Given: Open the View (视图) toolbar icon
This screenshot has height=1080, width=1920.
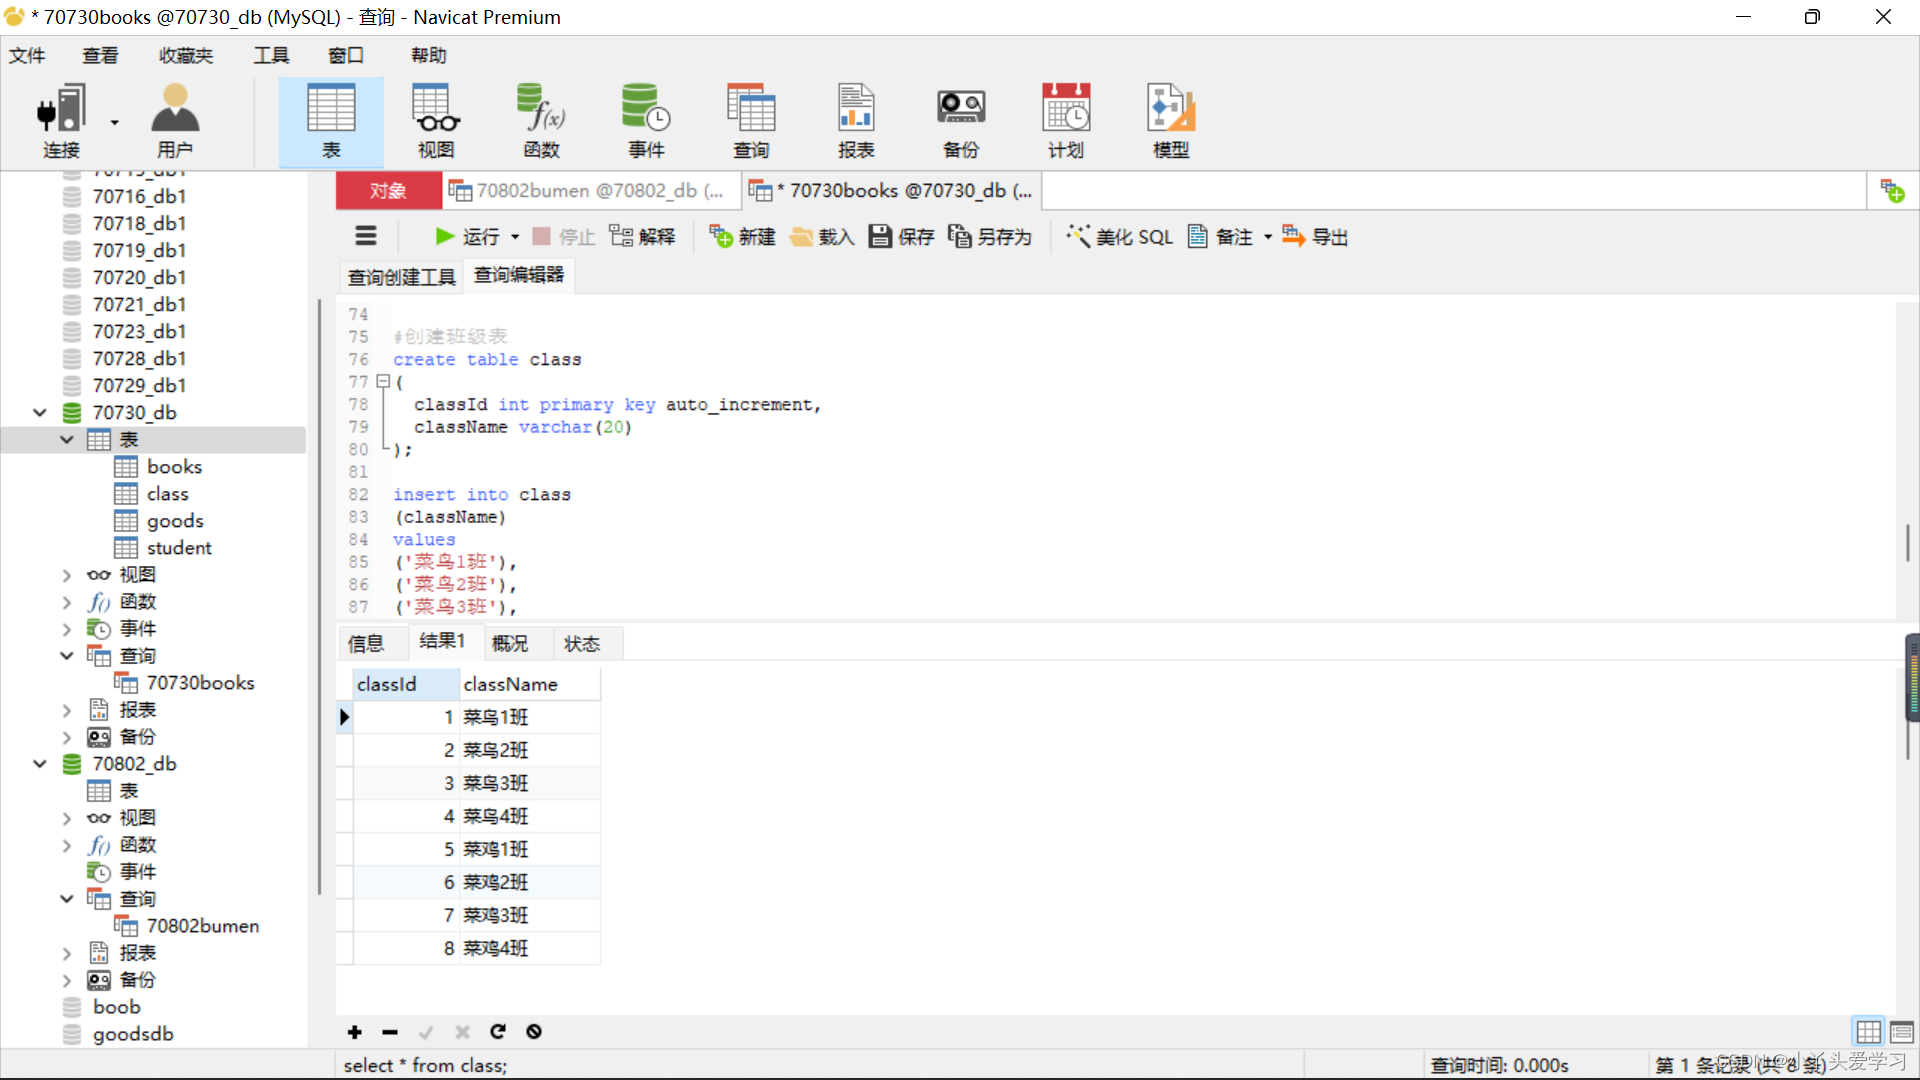Looking at the screenshot, I should coord(436,121).
